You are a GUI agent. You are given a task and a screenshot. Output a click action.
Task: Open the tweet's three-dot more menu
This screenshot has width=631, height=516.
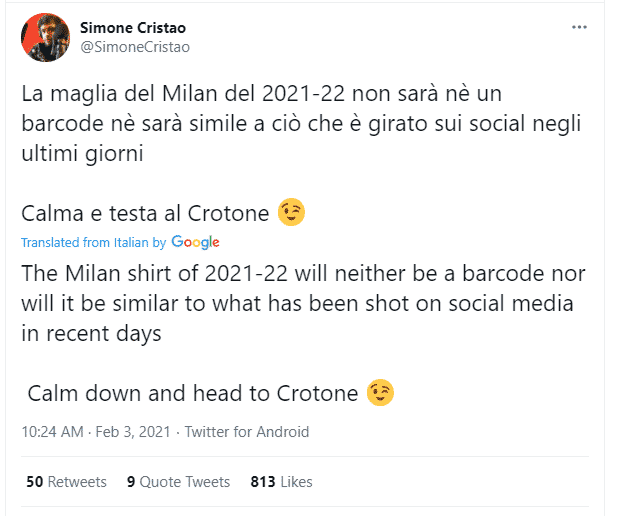click(579, 28)
